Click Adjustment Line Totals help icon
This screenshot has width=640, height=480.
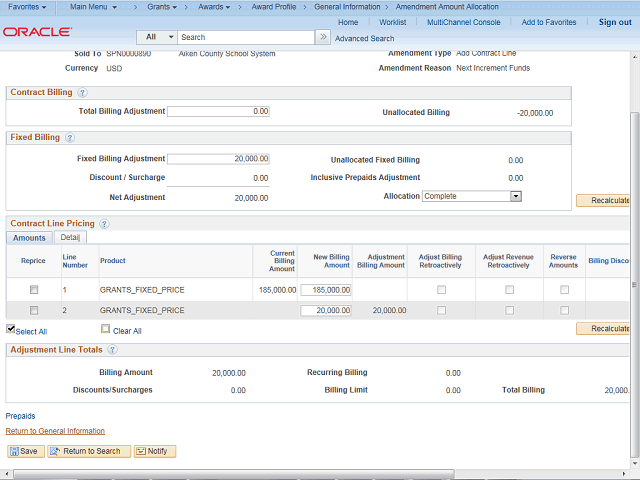point(112,350)
